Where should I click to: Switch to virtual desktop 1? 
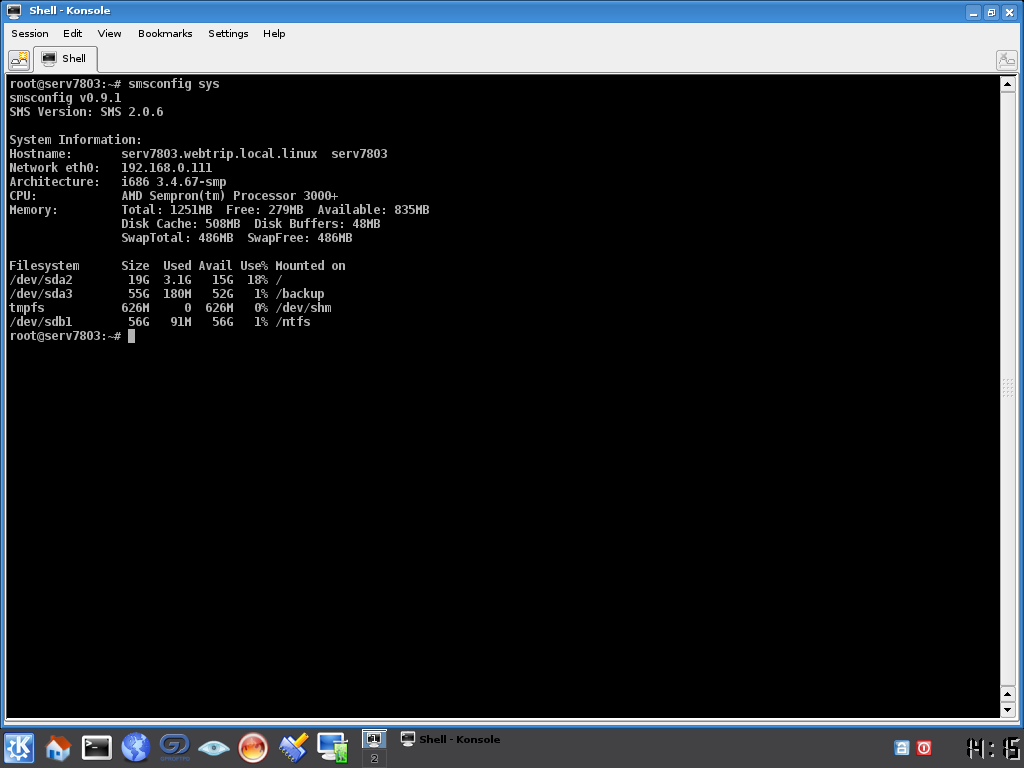(374, 739)
